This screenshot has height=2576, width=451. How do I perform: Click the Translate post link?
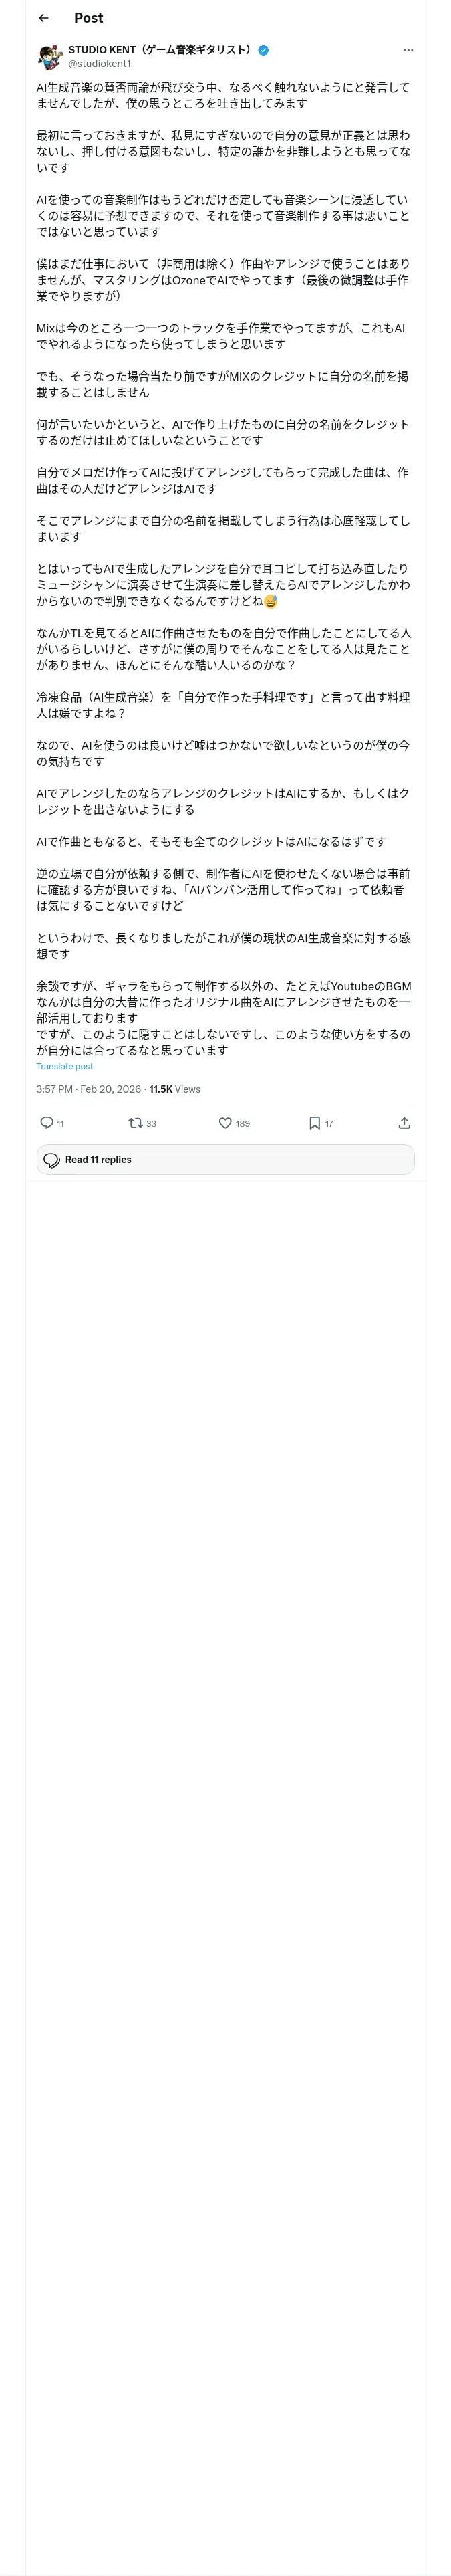[x=65, y=1067]
